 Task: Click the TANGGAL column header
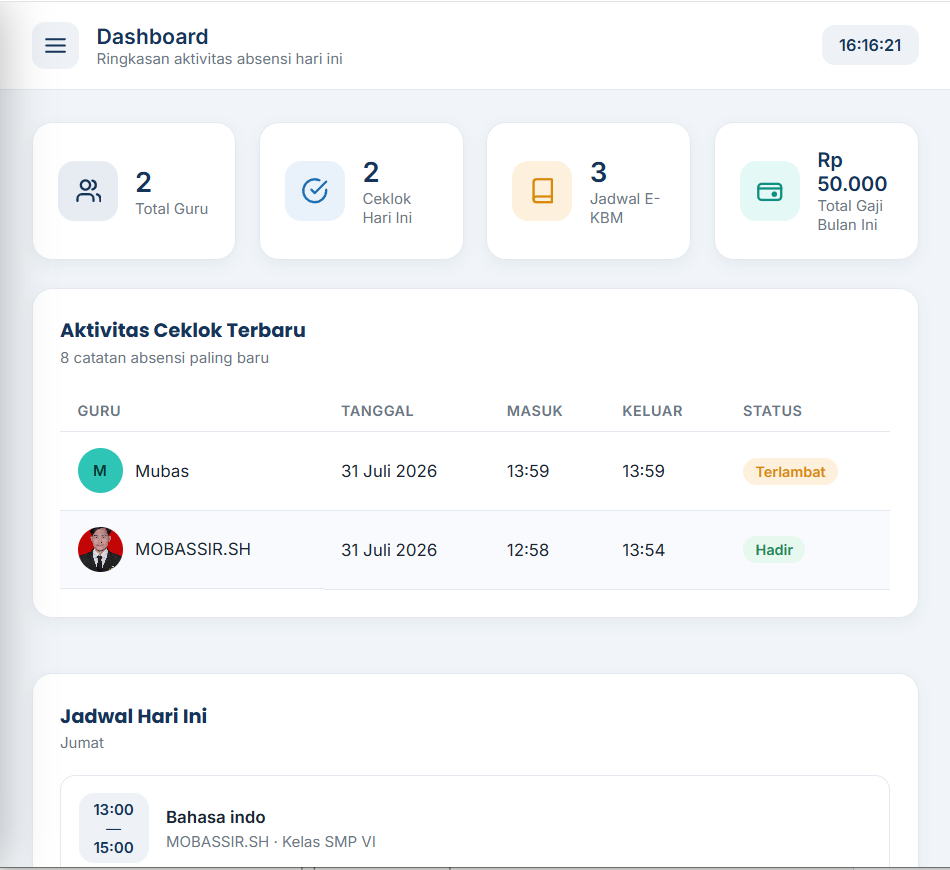(377, 411)
